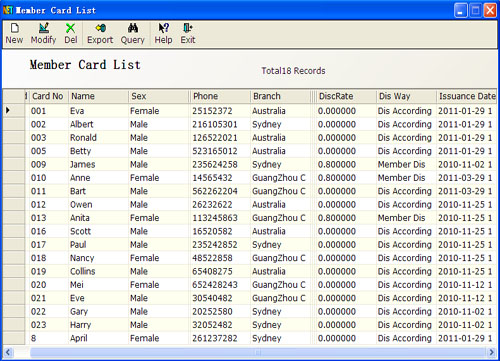
Task: Sort by the Card No column header
Action: [x=48, y=96]
